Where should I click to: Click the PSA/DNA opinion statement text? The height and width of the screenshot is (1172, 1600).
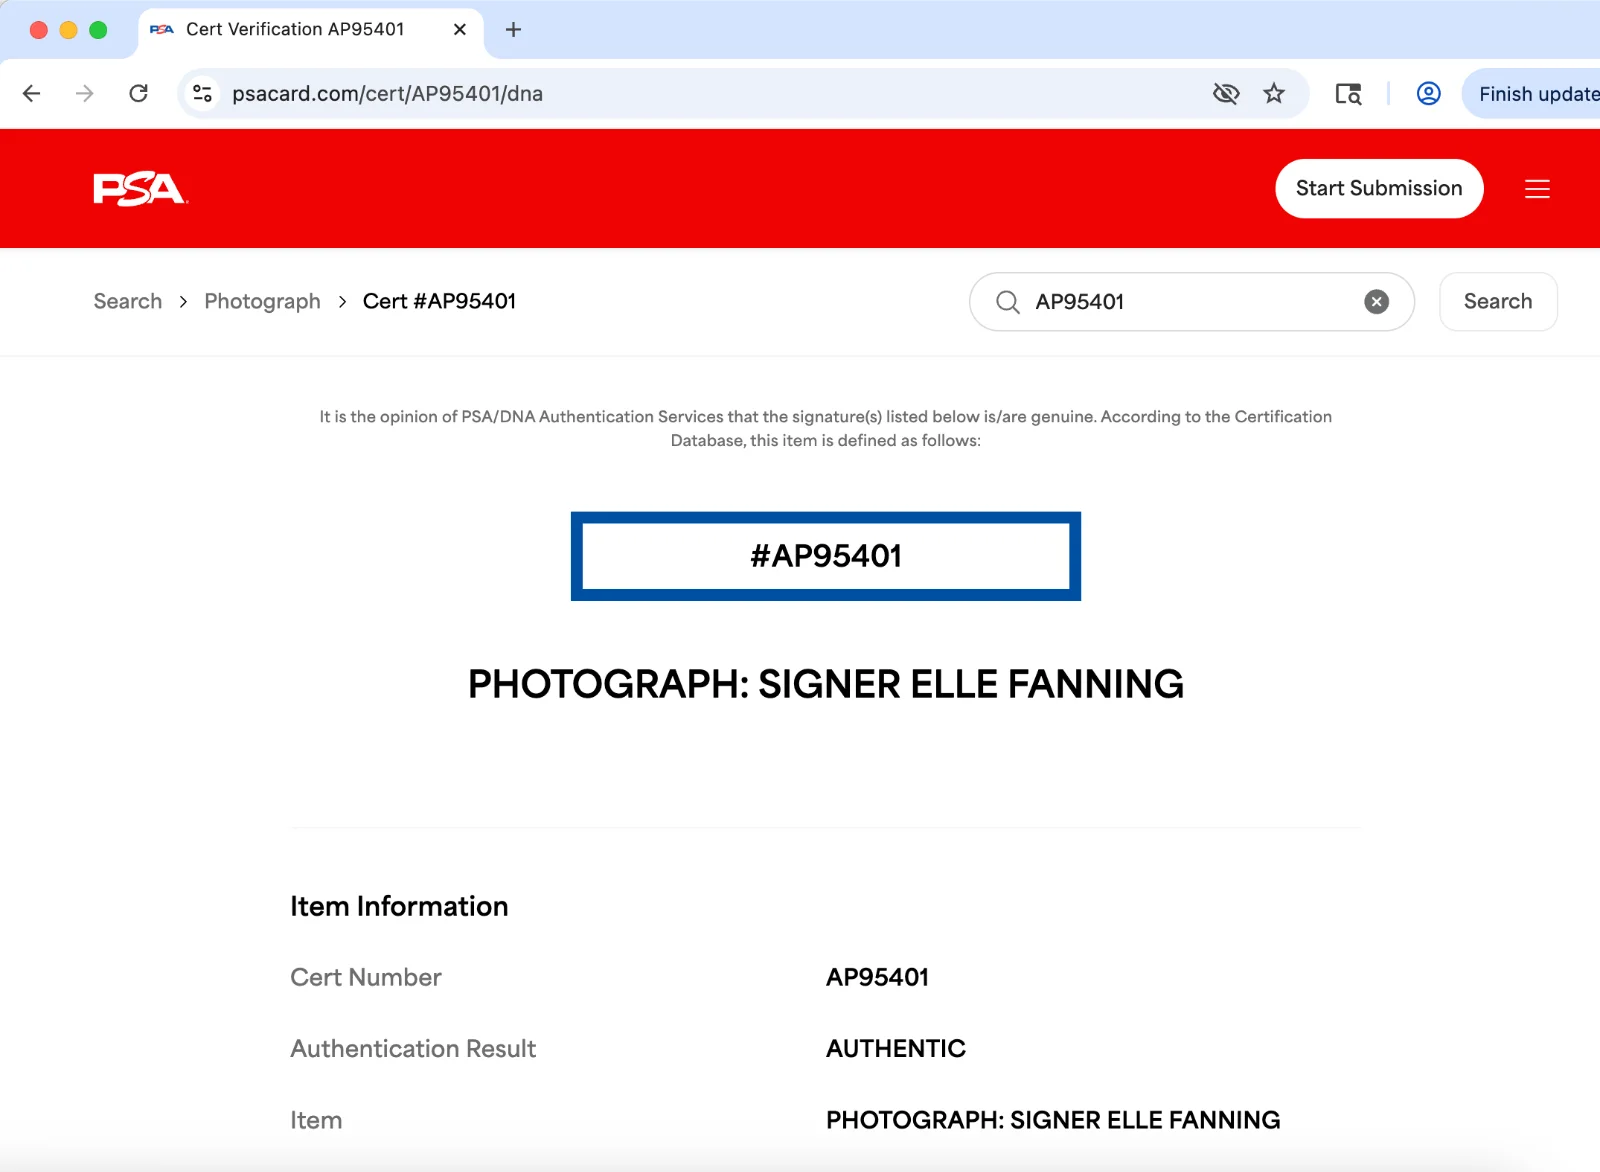(826, 428)
